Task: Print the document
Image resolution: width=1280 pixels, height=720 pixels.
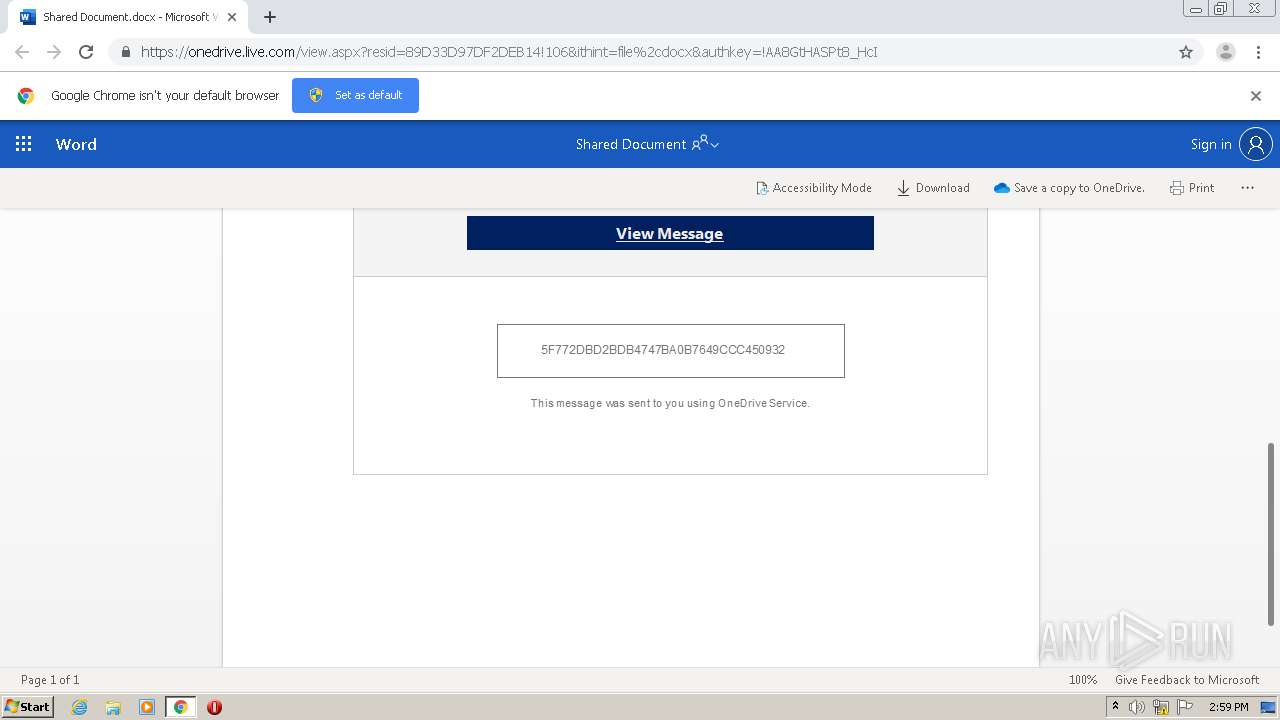Action: [1192, 188]
